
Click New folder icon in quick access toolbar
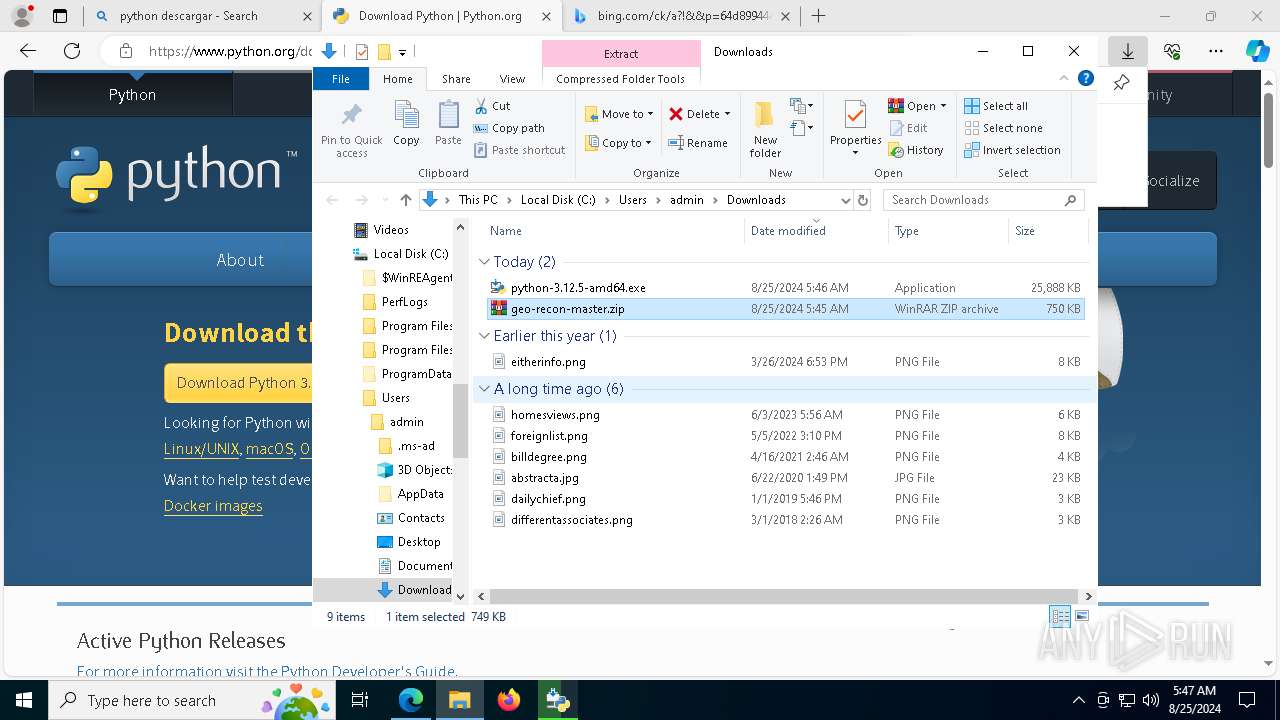(384, 52)
